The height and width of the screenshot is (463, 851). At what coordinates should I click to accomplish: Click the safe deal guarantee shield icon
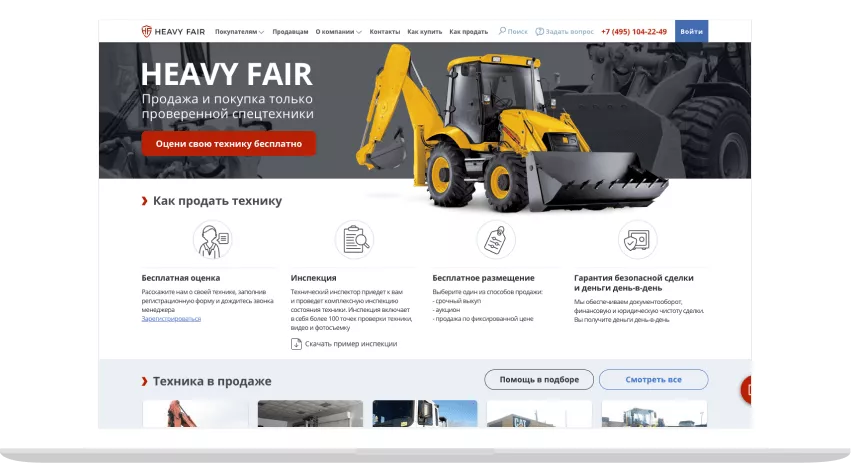point(637,240)
